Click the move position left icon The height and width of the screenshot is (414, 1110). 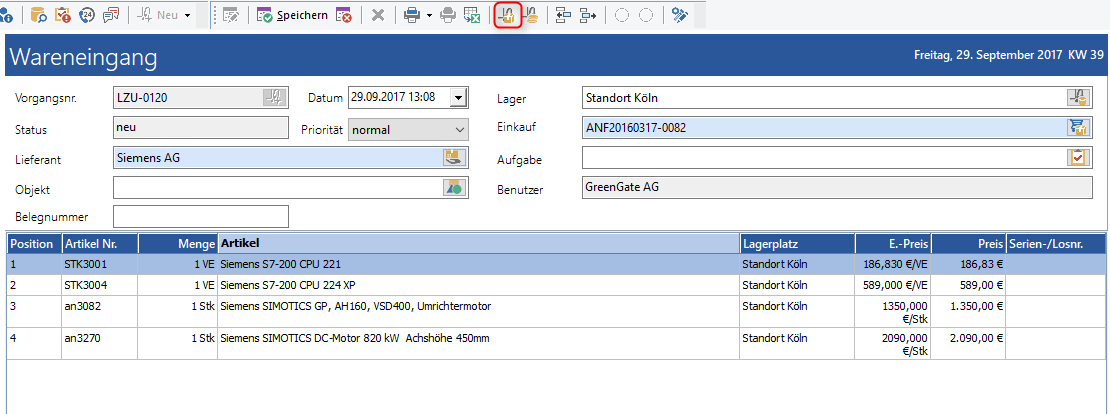tap(563, 15)
